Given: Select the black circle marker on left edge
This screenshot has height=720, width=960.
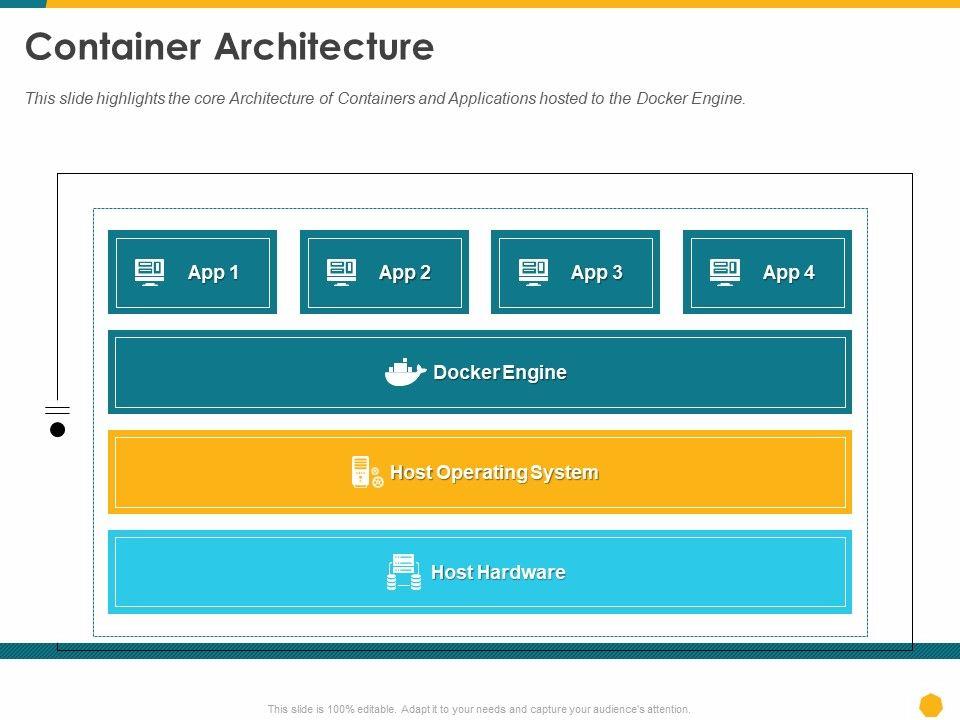Looking at the screenshot, I should tap(58, 430).
